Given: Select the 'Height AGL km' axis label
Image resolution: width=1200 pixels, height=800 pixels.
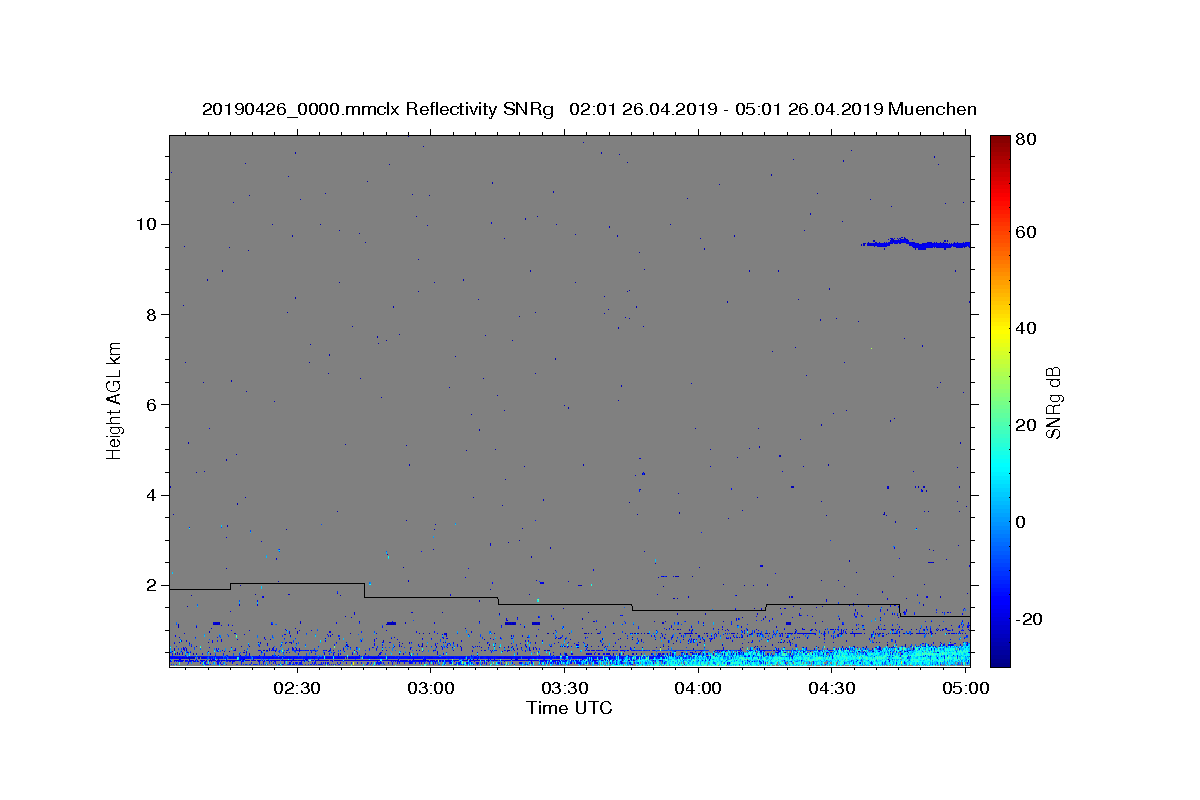Looking at the screenshot, I should pos(115,400).
